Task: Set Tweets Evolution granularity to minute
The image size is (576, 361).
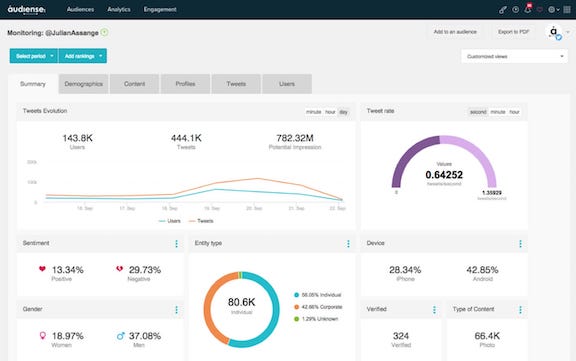Action: (x=314, y=112)
